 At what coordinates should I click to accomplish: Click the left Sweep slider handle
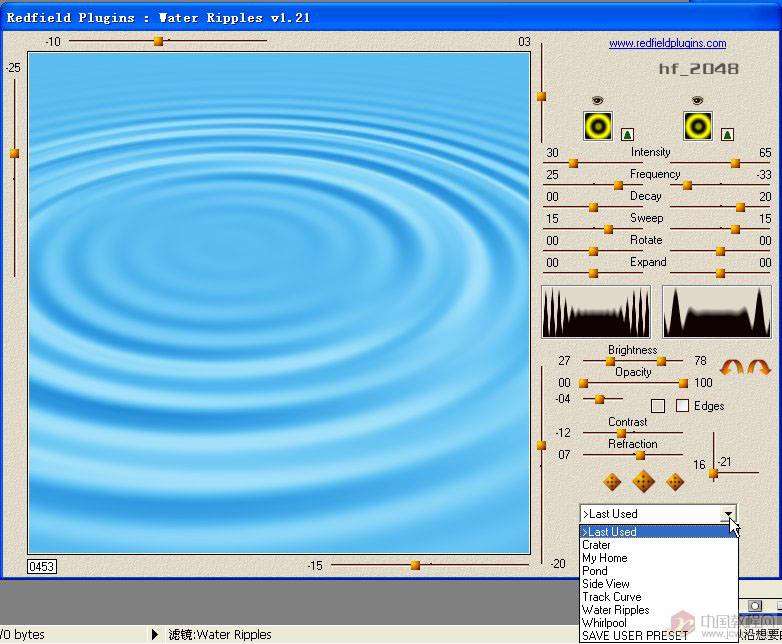point(608,229)
